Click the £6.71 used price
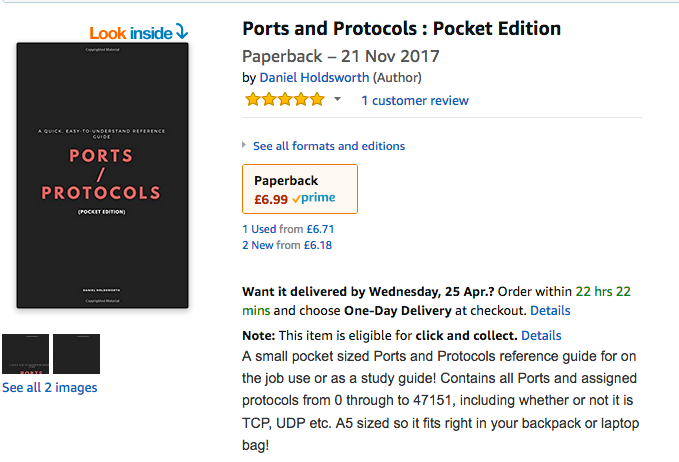This screenshot has height=462, width=679. click(319, 229)
